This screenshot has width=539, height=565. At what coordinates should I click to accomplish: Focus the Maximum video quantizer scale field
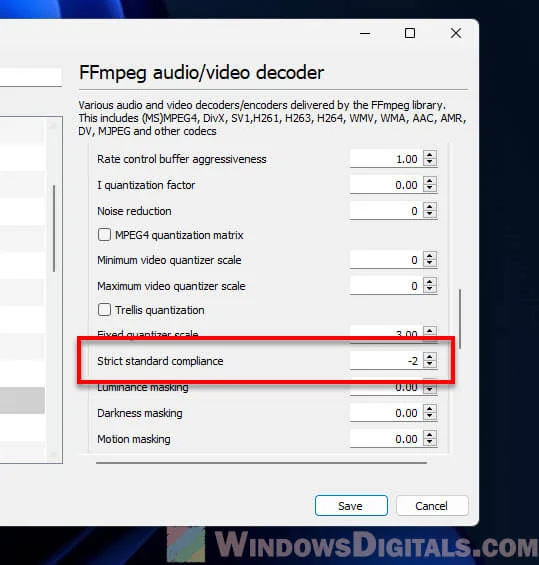386,286
